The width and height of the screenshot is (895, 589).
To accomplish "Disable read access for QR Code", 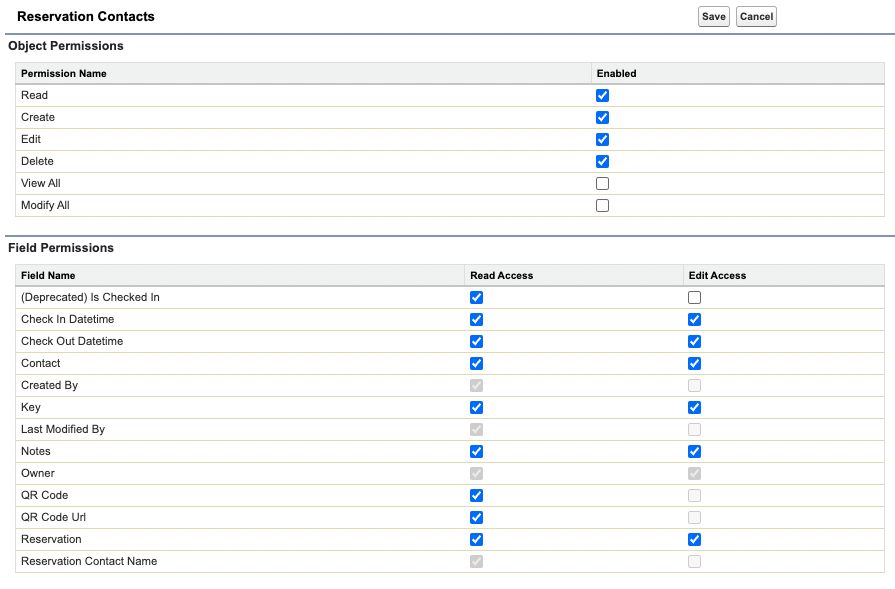I will click(x=476, y=496).
